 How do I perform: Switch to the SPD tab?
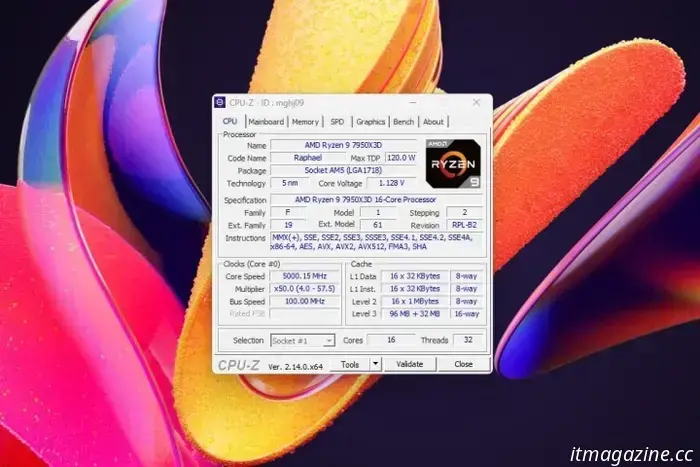tap(337, 121)
